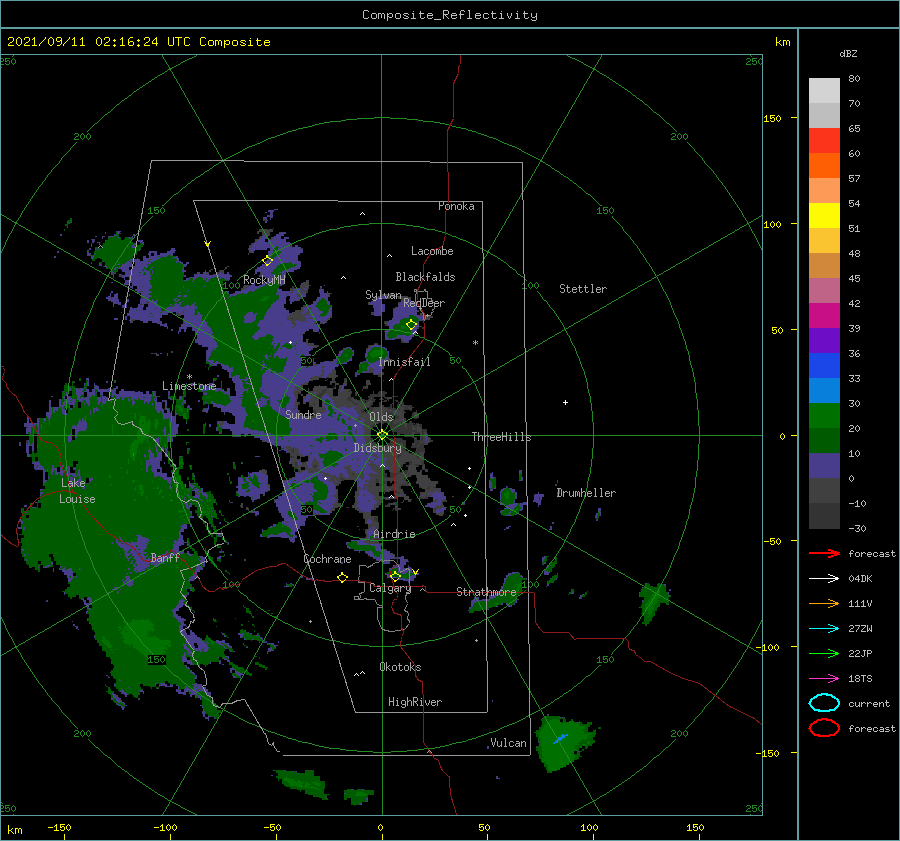
Task: Click the 04DK legend label
Action: 860,578
